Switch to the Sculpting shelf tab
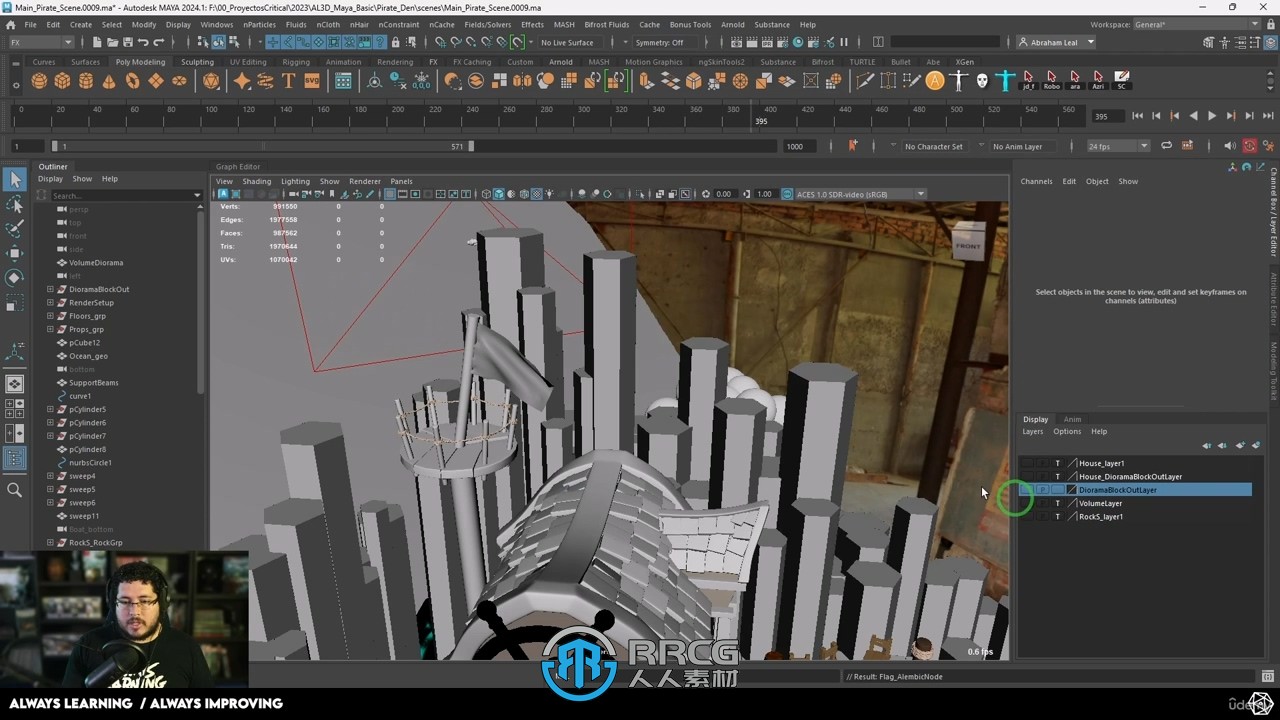Screen dimensions: 1280x720 click(x=197, y=62)
